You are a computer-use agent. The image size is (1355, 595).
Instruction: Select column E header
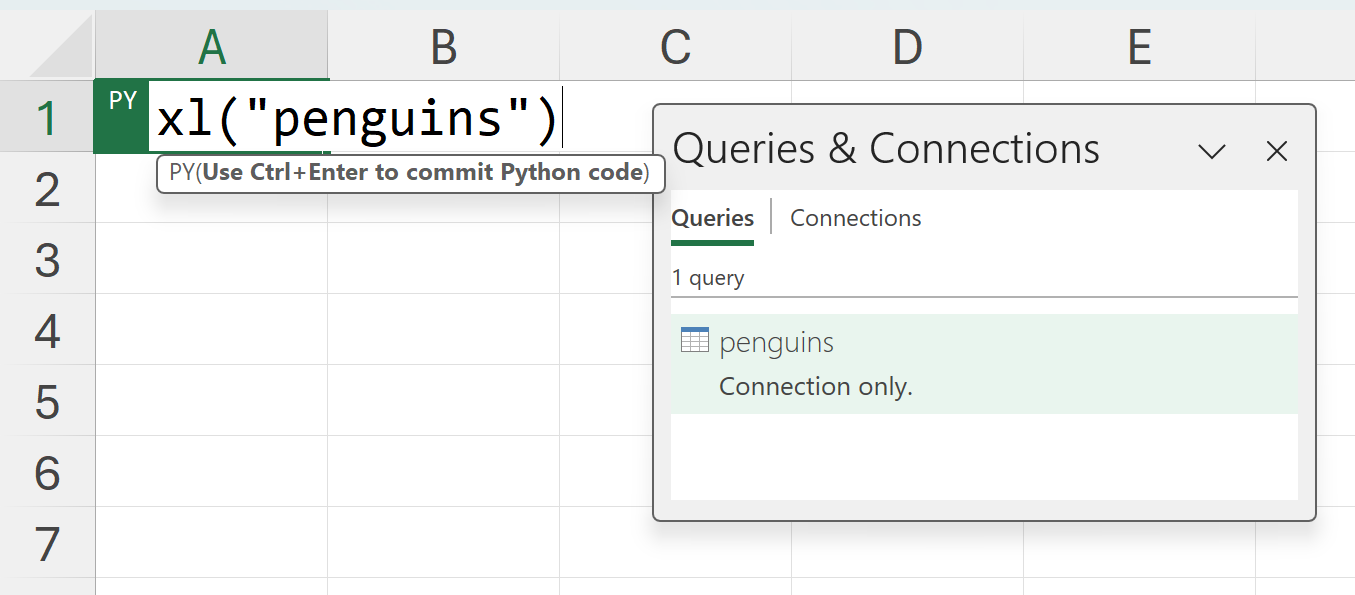[x=1139, y=46]
